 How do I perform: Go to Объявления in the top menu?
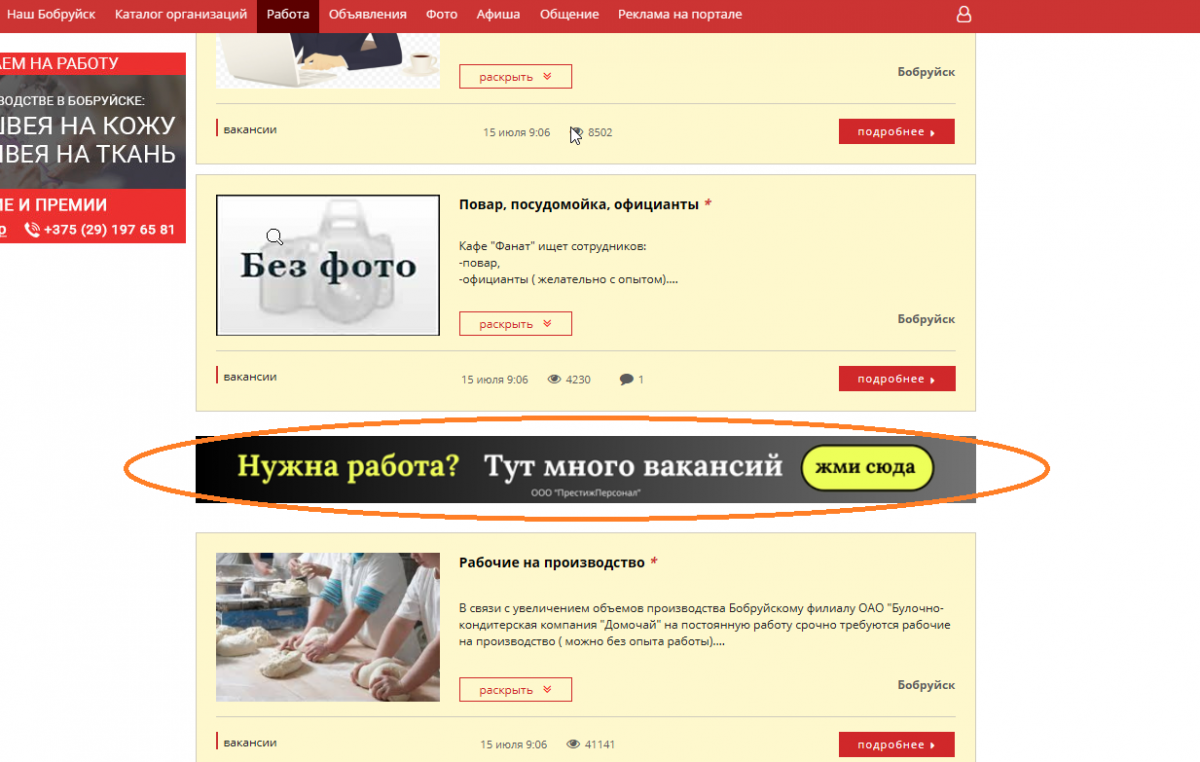tap(368, 15)
